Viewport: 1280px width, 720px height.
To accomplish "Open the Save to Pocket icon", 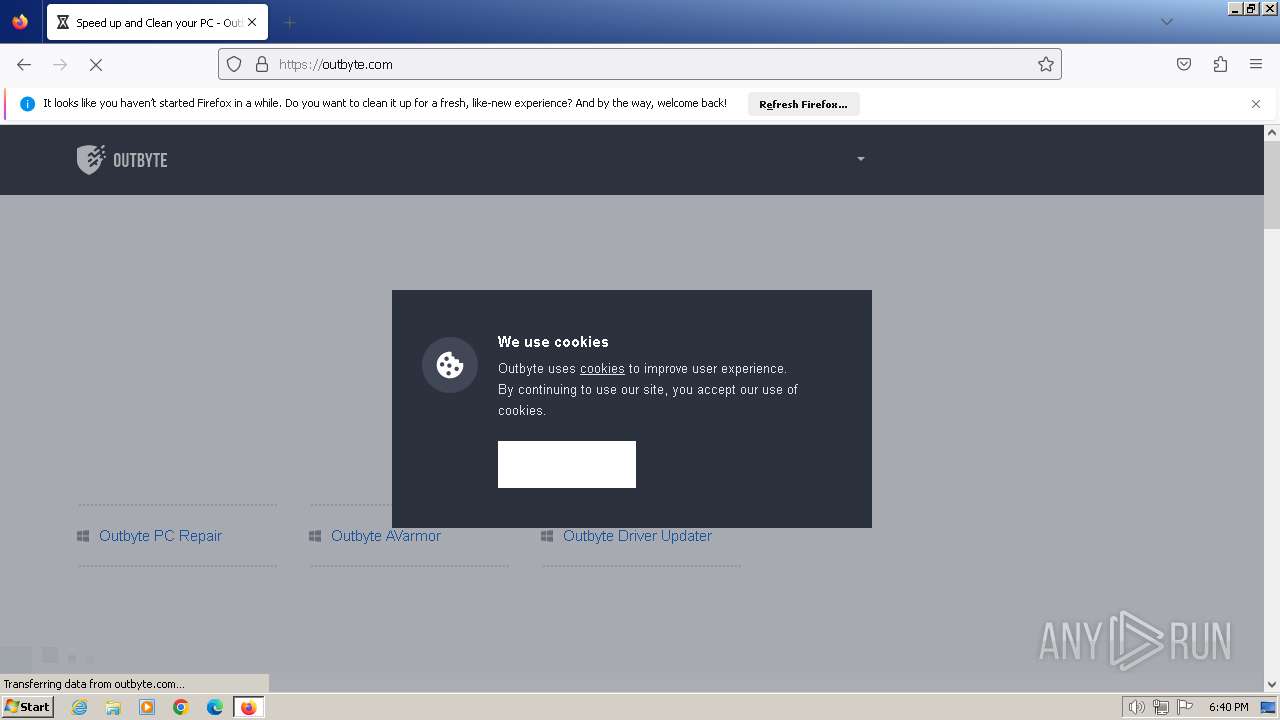I will (x=1184, y=64).
